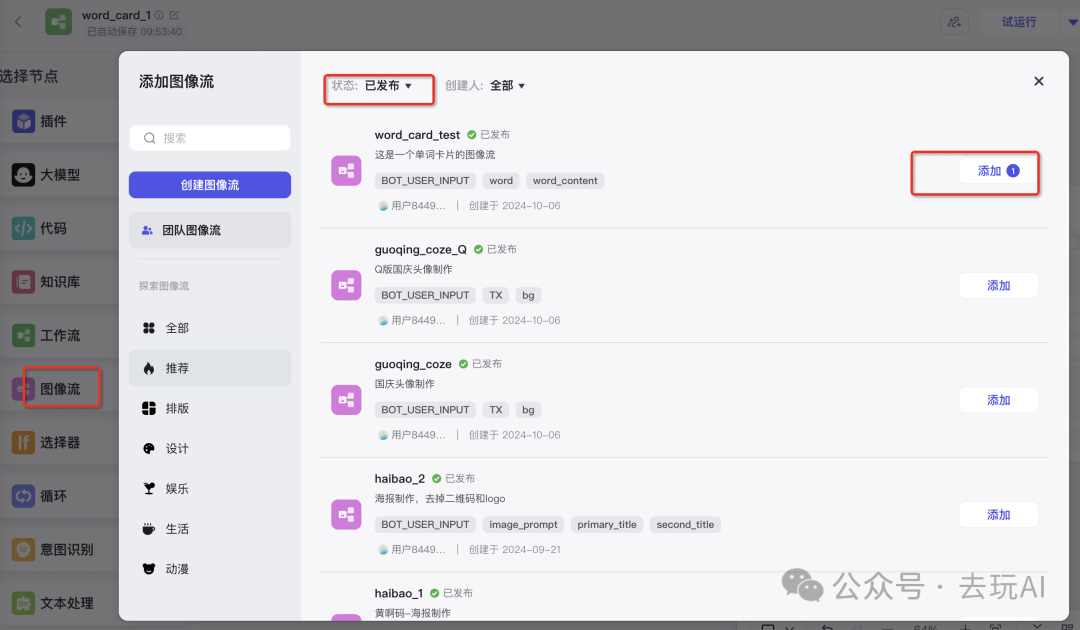Add the guoqing_coze image flow
Image resolution: width=1080 pixels, height=630 pixels.
[x=998, y=400]
